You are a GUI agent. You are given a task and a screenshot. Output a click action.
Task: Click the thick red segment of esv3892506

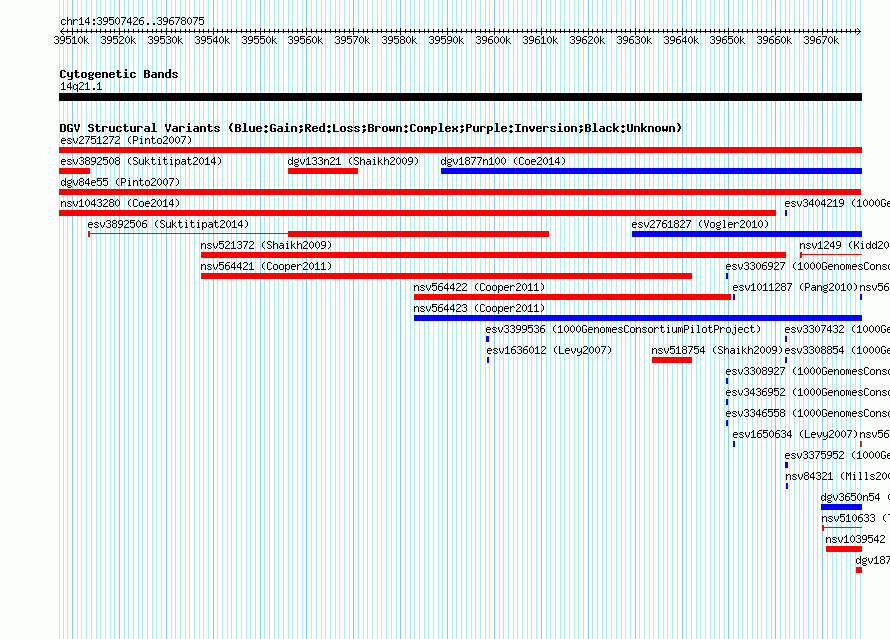click(418, 234)
